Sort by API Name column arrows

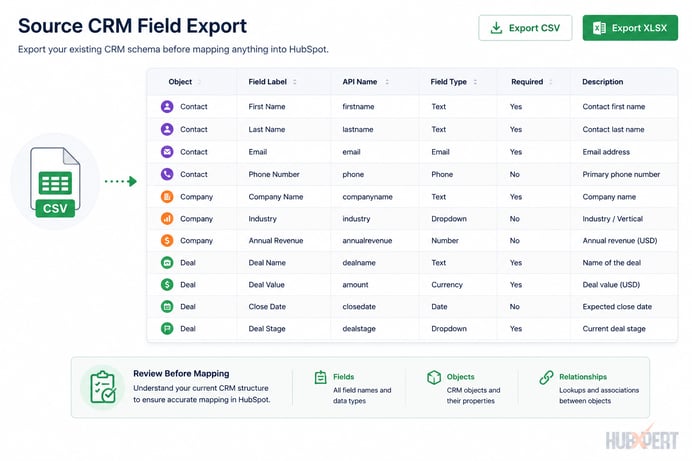click(x=387, y=82)
